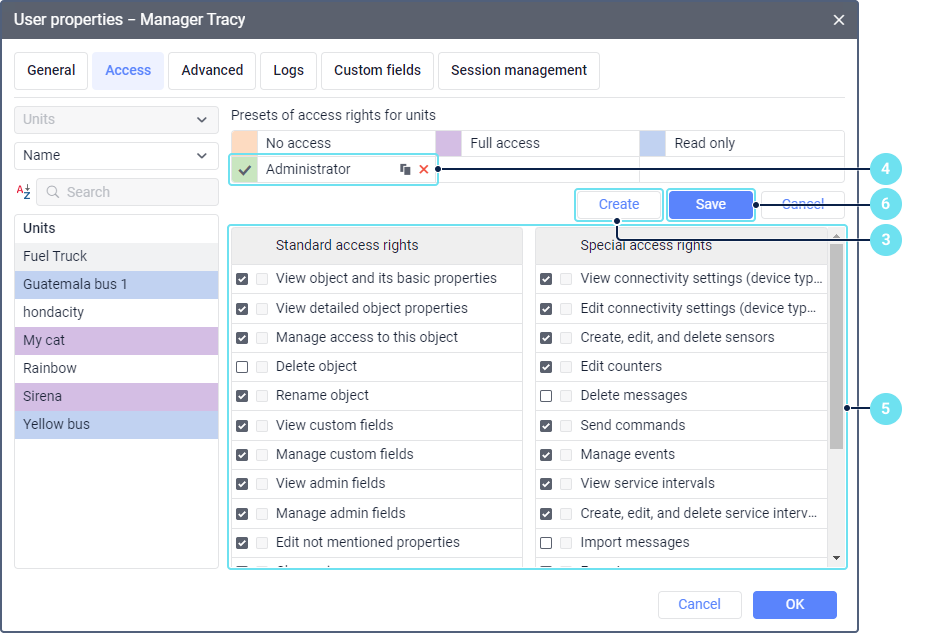Open the Units type dropdown
The image size is (941, 633).
tap(116, 120)
